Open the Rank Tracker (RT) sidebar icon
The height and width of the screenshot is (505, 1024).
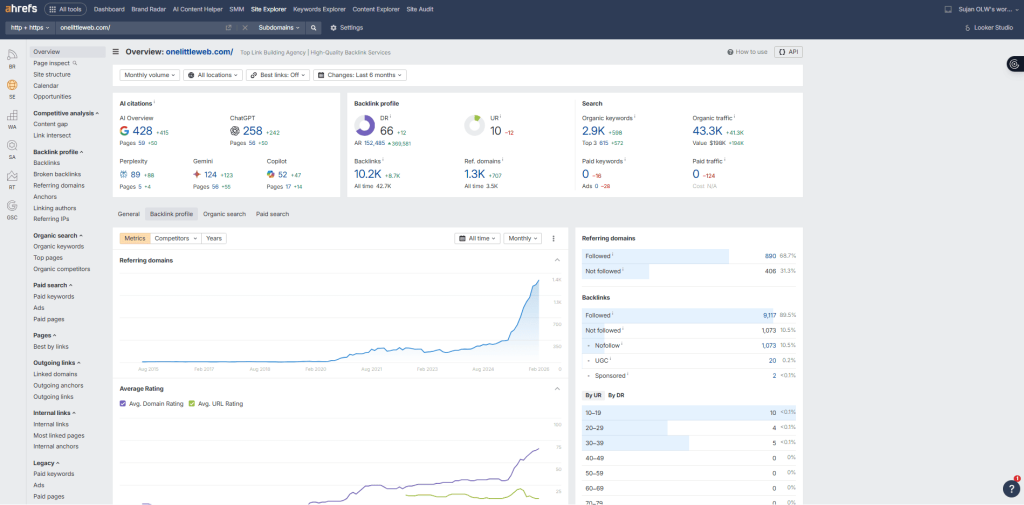[x=12, y=176]
